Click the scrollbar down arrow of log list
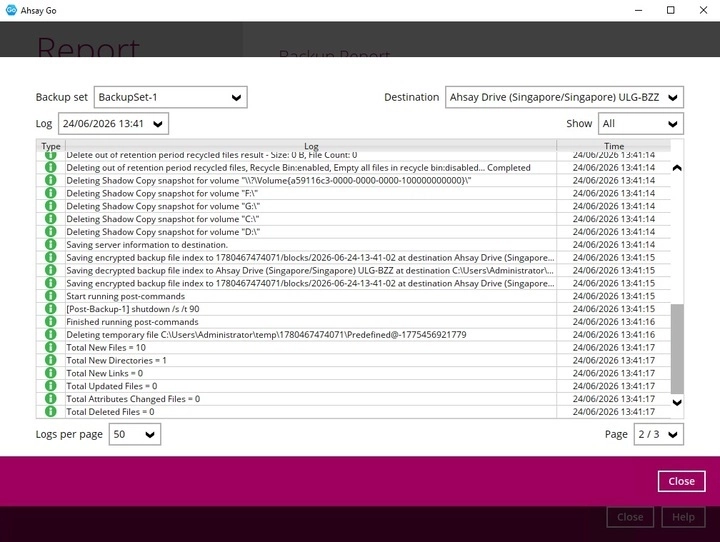Image resolution: width=720 pixels, height=542 pixels. pos(677,402)
